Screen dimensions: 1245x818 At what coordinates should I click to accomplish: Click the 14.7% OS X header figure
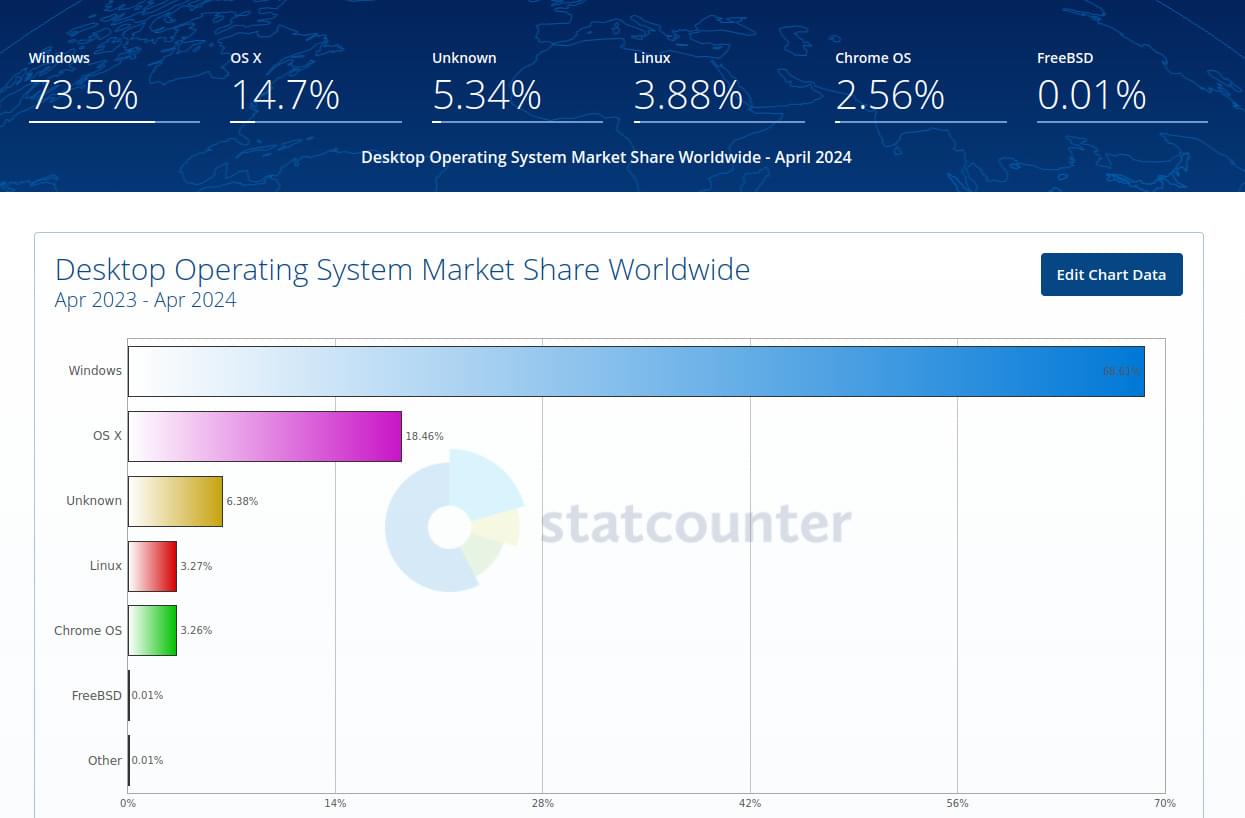tap(285, 96)
